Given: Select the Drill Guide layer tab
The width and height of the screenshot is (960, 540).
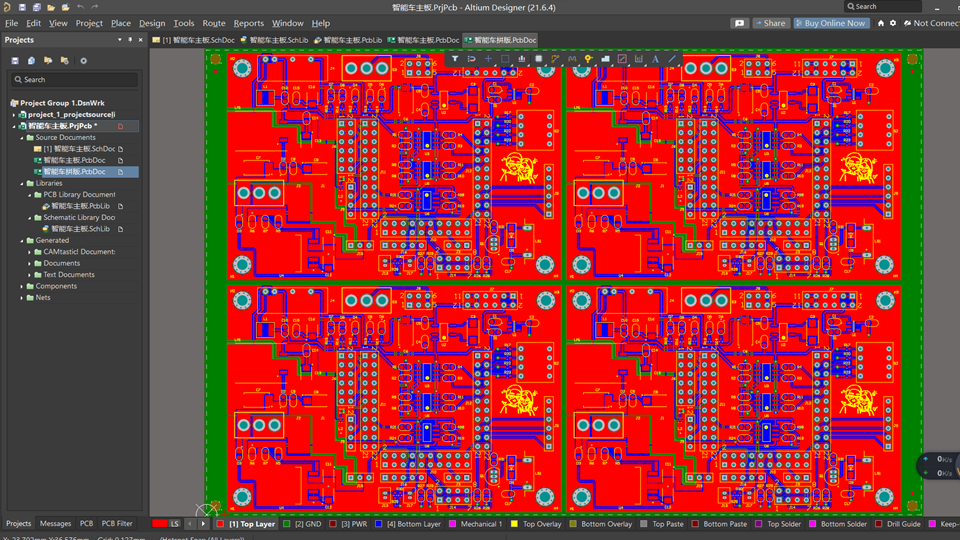Looking at the screenshot, I should pyautogui.click(x=898, y=524).
